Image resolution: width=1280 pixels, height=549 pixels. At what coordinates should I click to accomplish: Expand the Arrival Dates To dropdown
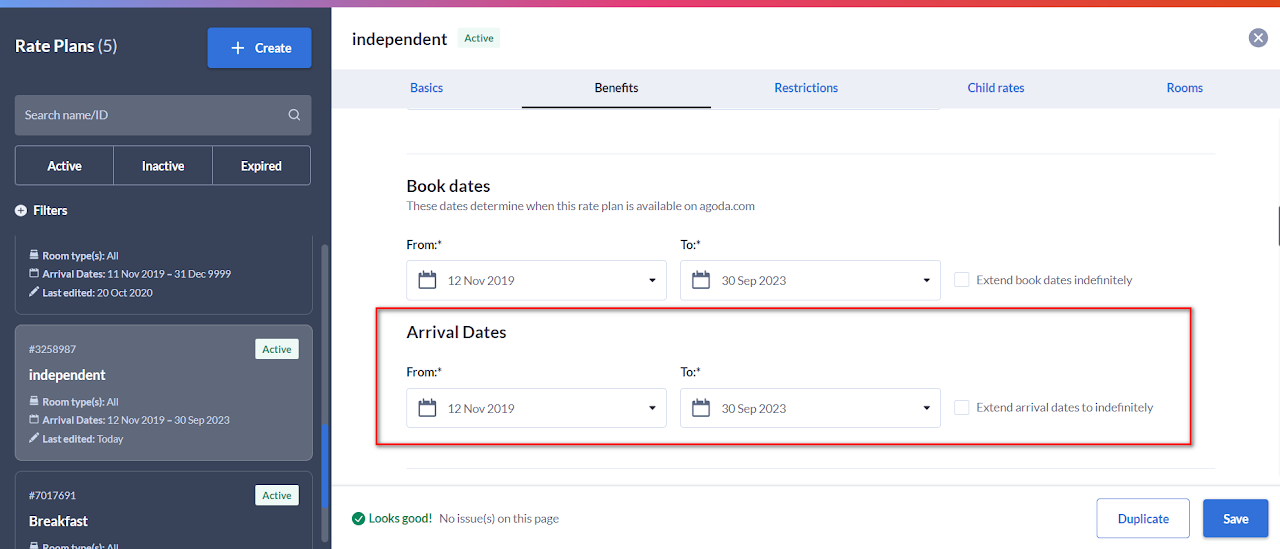point(926,408)
